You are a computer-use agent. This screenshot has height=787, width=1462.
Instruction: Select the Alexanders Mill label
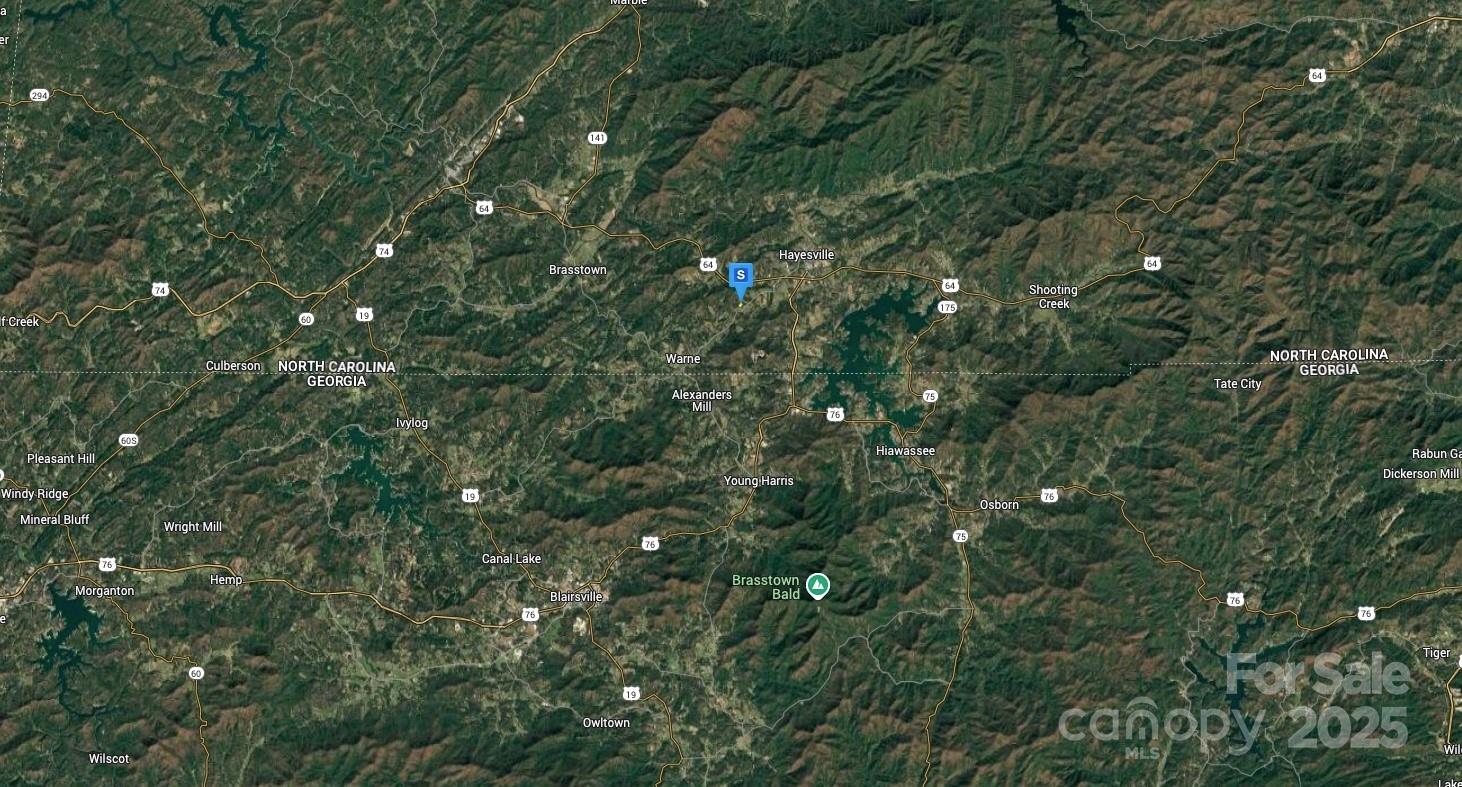(x=702, y=401)
